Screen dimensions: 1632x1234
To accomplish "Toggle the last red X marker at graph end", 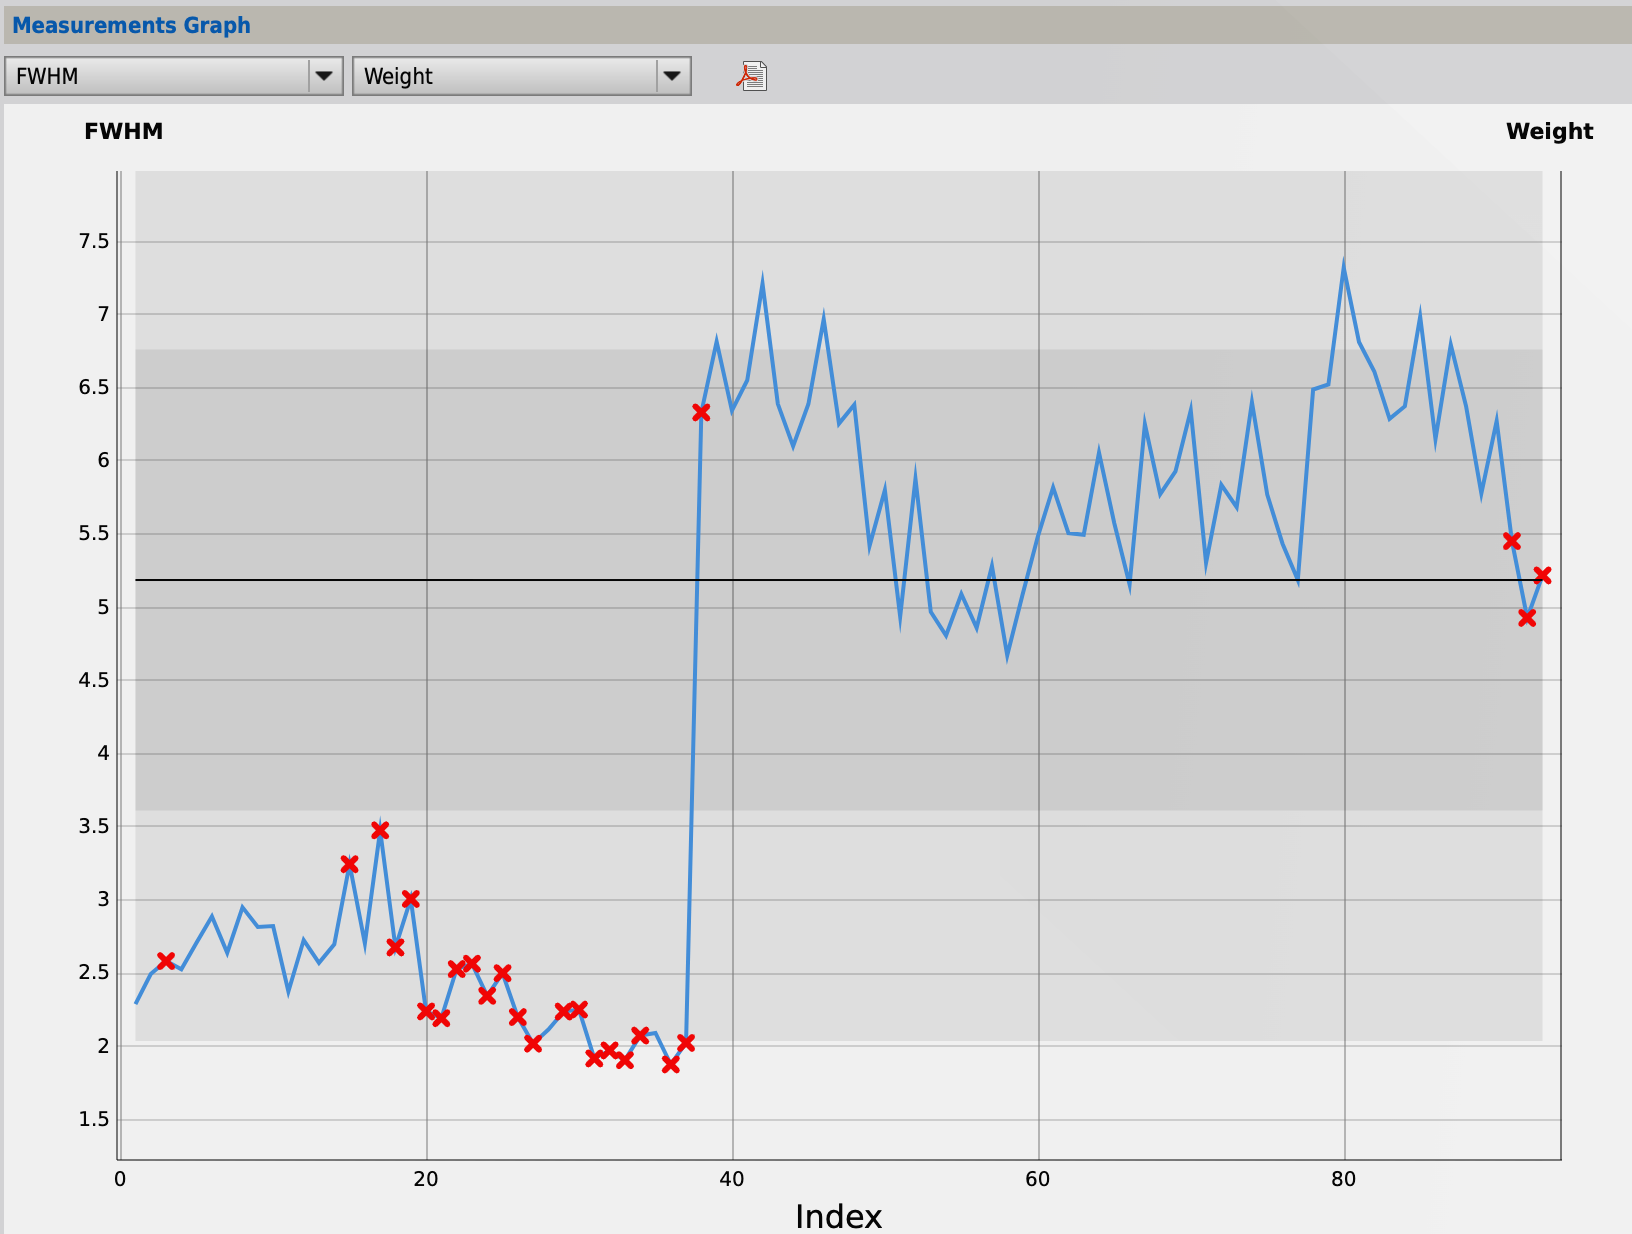I will pyautogui.click(x=1542, y=575).
